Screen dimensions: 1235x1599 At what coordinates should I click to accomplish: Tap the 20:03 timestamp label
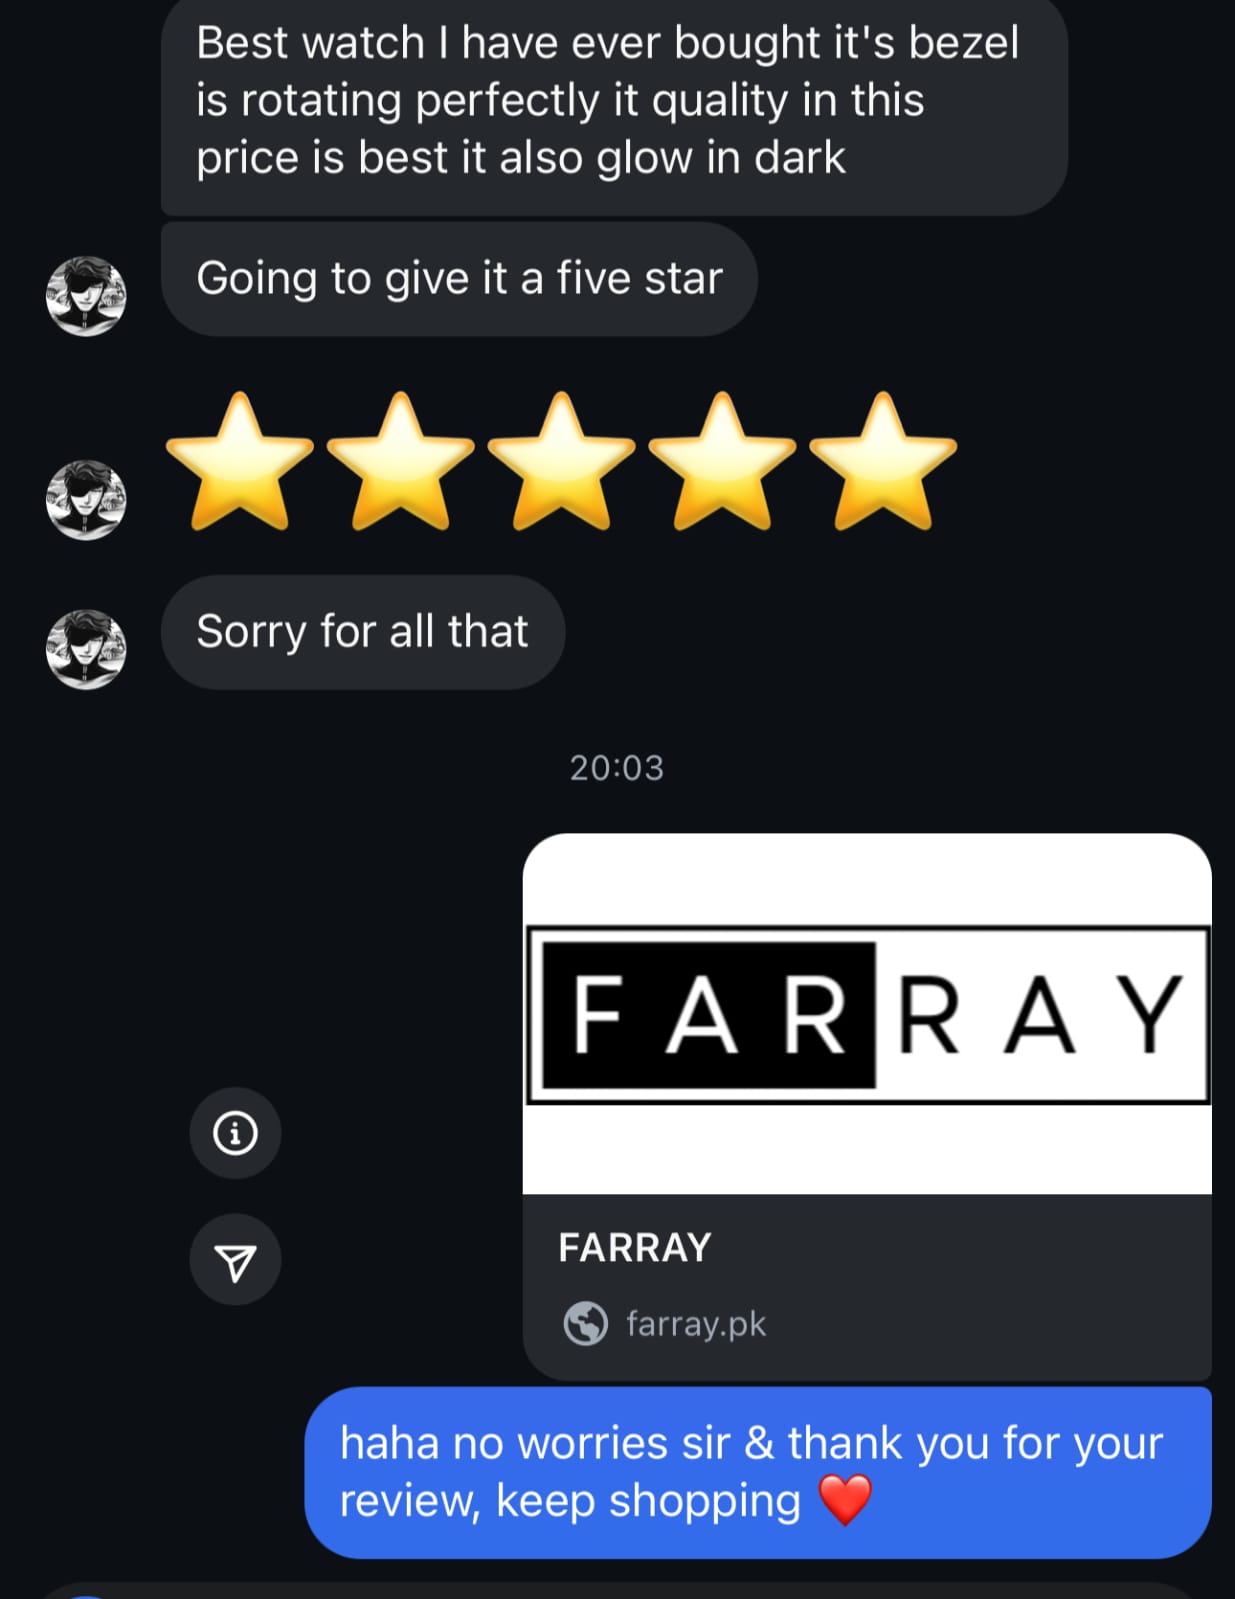[x=617, y=768]
